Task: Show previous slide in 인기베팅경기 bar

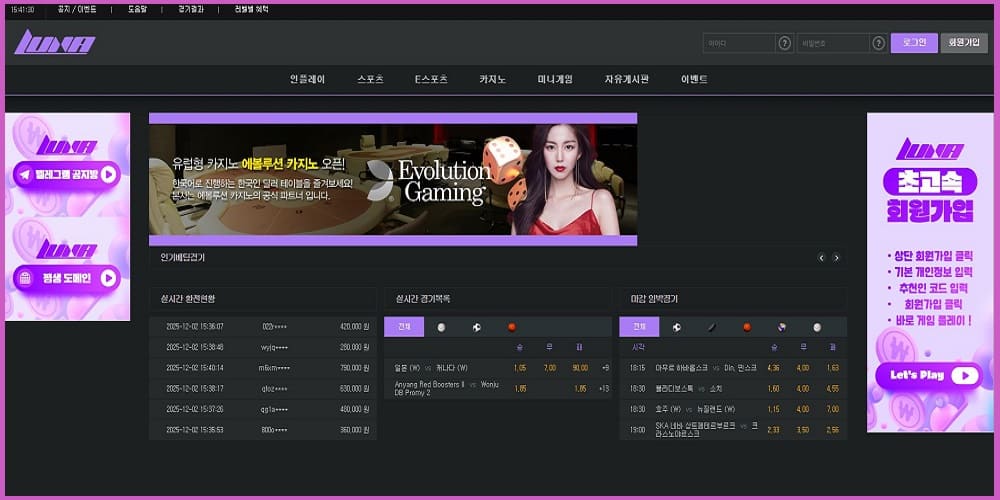Action: pyautogui.click(x=822, y=258)
